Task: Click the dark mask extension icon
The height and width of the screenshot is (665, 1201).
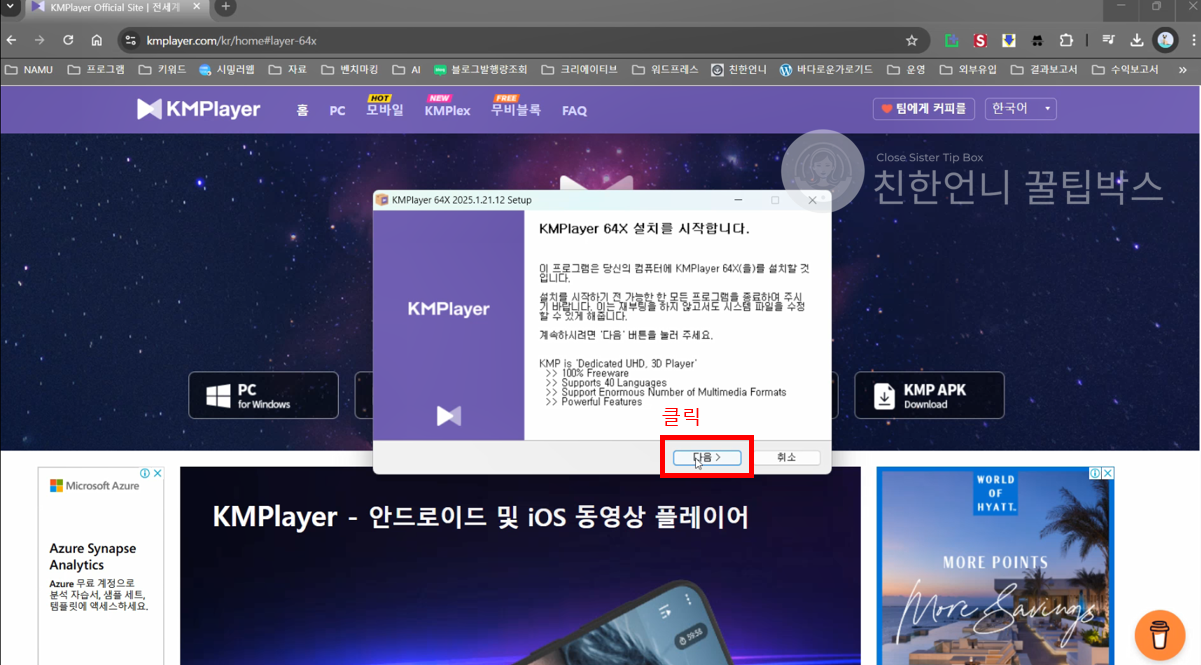Action: (1037, 40)
